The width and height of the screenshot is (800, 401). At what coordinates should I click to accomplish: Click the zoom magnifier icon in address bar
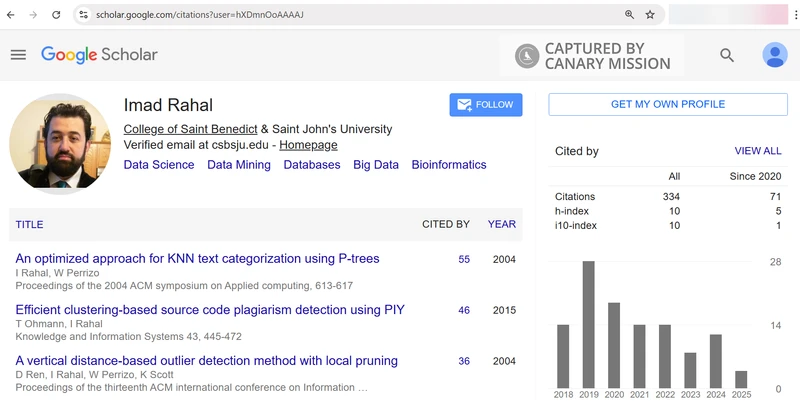pos(630,15)
